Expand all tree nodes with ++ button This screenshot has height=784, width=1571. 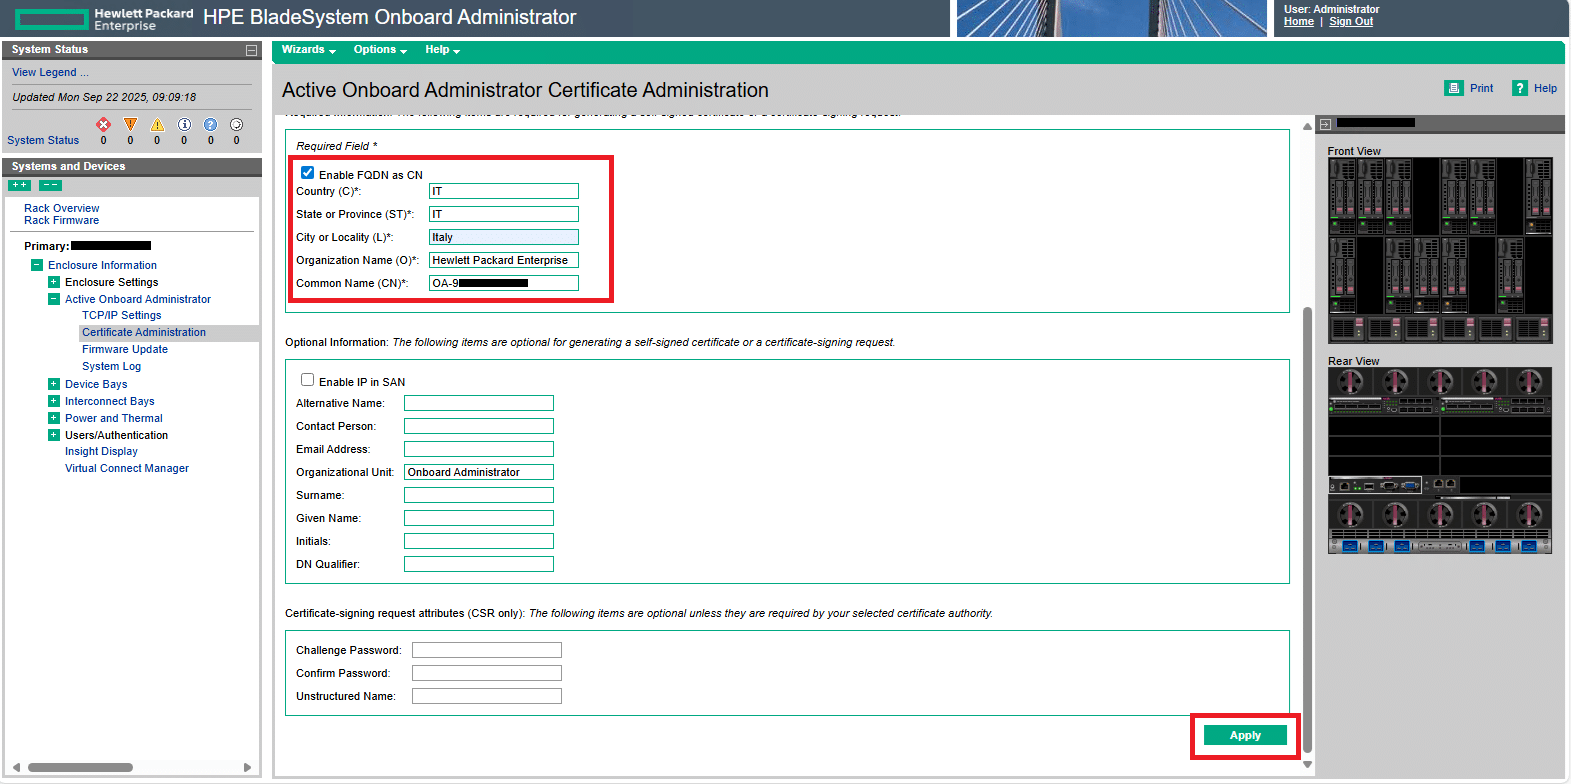(x=19, y=185)
